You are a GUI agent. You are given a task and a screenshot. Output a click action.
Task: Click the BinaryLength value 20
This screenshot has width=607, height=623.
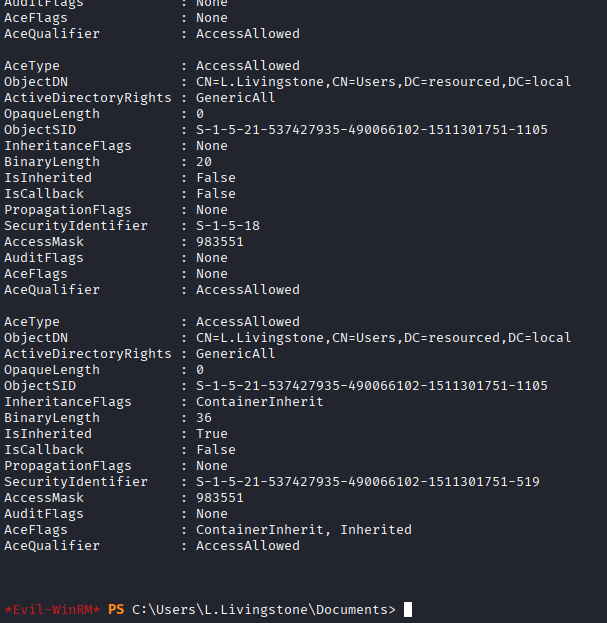[x=203, y=162]
